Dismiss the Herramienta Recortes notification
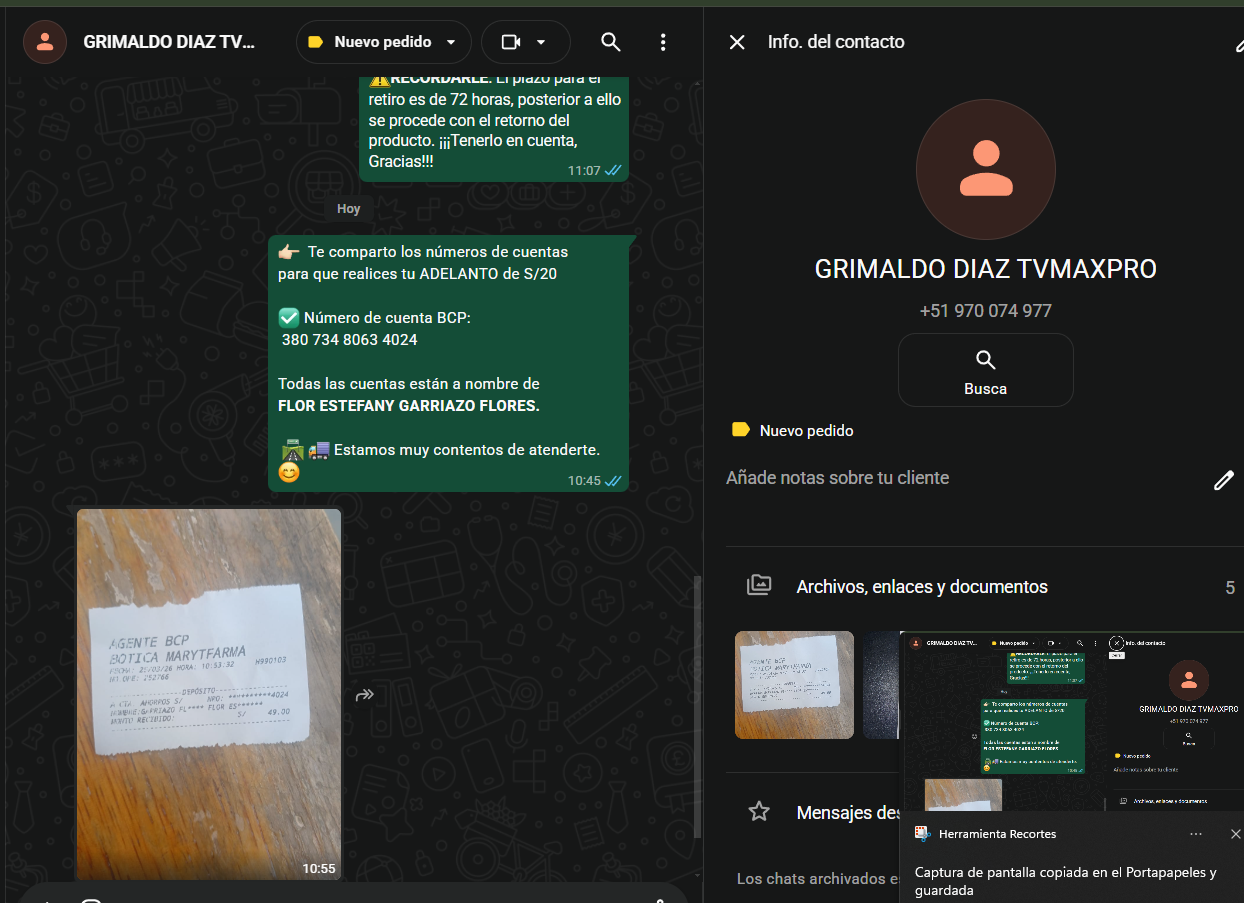The image size is (1244, 903). pyautogui.click(x=1235, y=834)
